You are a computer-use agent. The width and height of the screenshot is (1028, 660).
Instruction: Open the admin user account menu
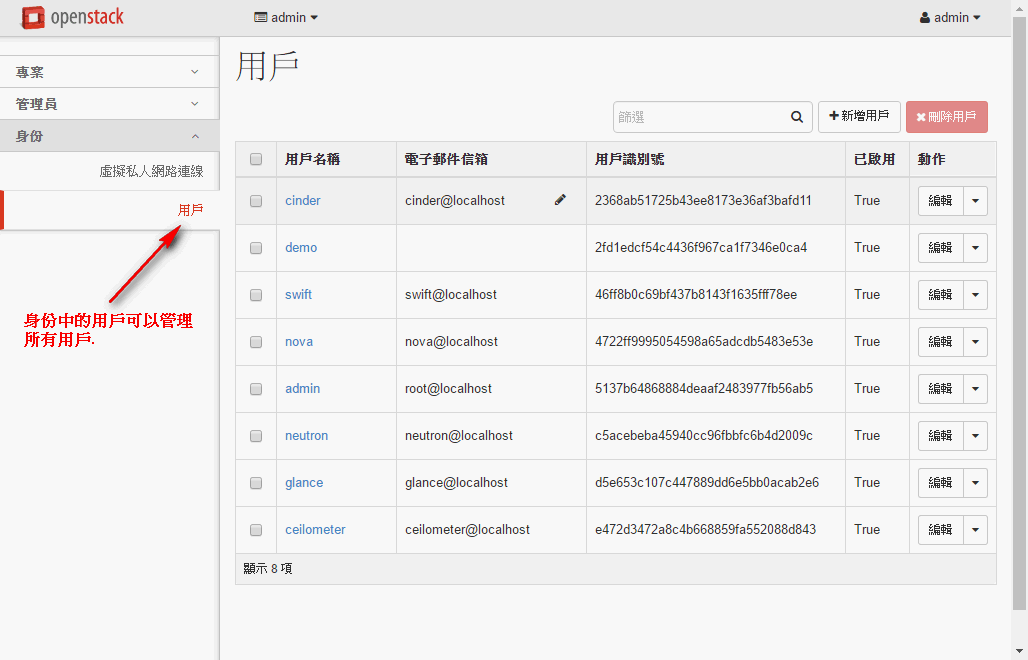click(950, 18)
